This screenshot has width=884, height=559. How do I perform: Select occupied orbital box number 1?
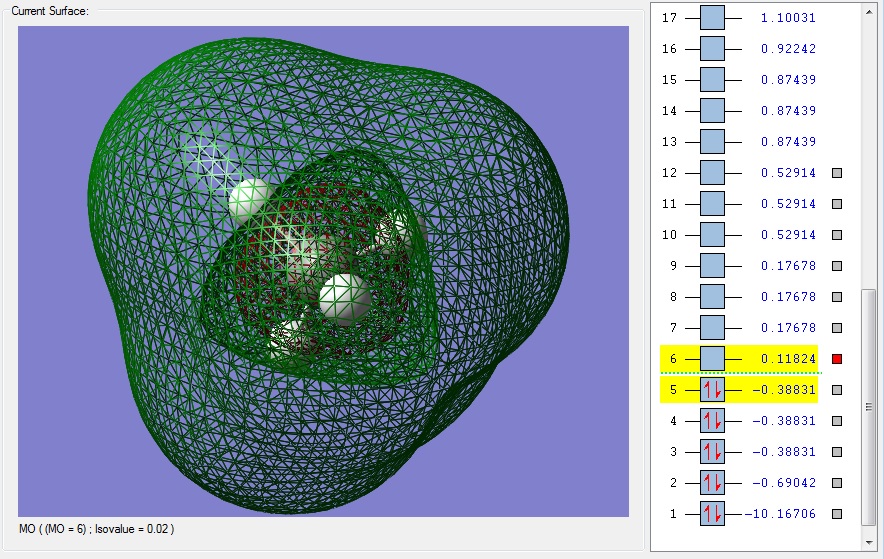(713, 514)
